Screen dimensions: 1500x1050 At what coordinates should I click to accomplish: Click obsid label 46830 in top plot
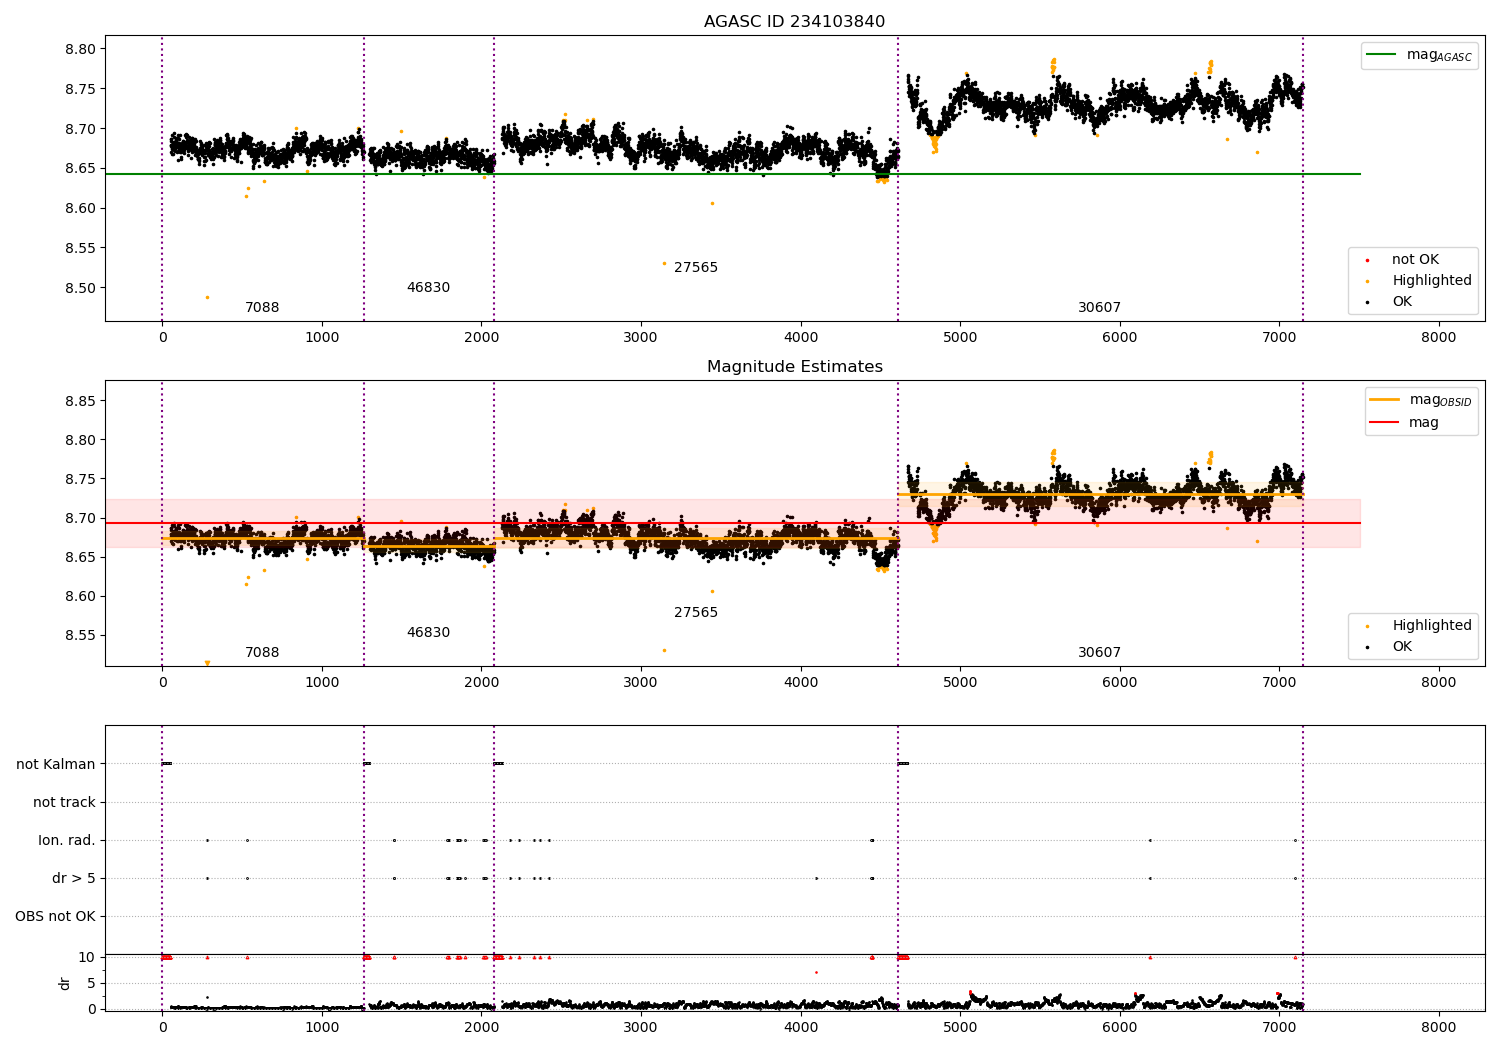click(x=428, y=288)
